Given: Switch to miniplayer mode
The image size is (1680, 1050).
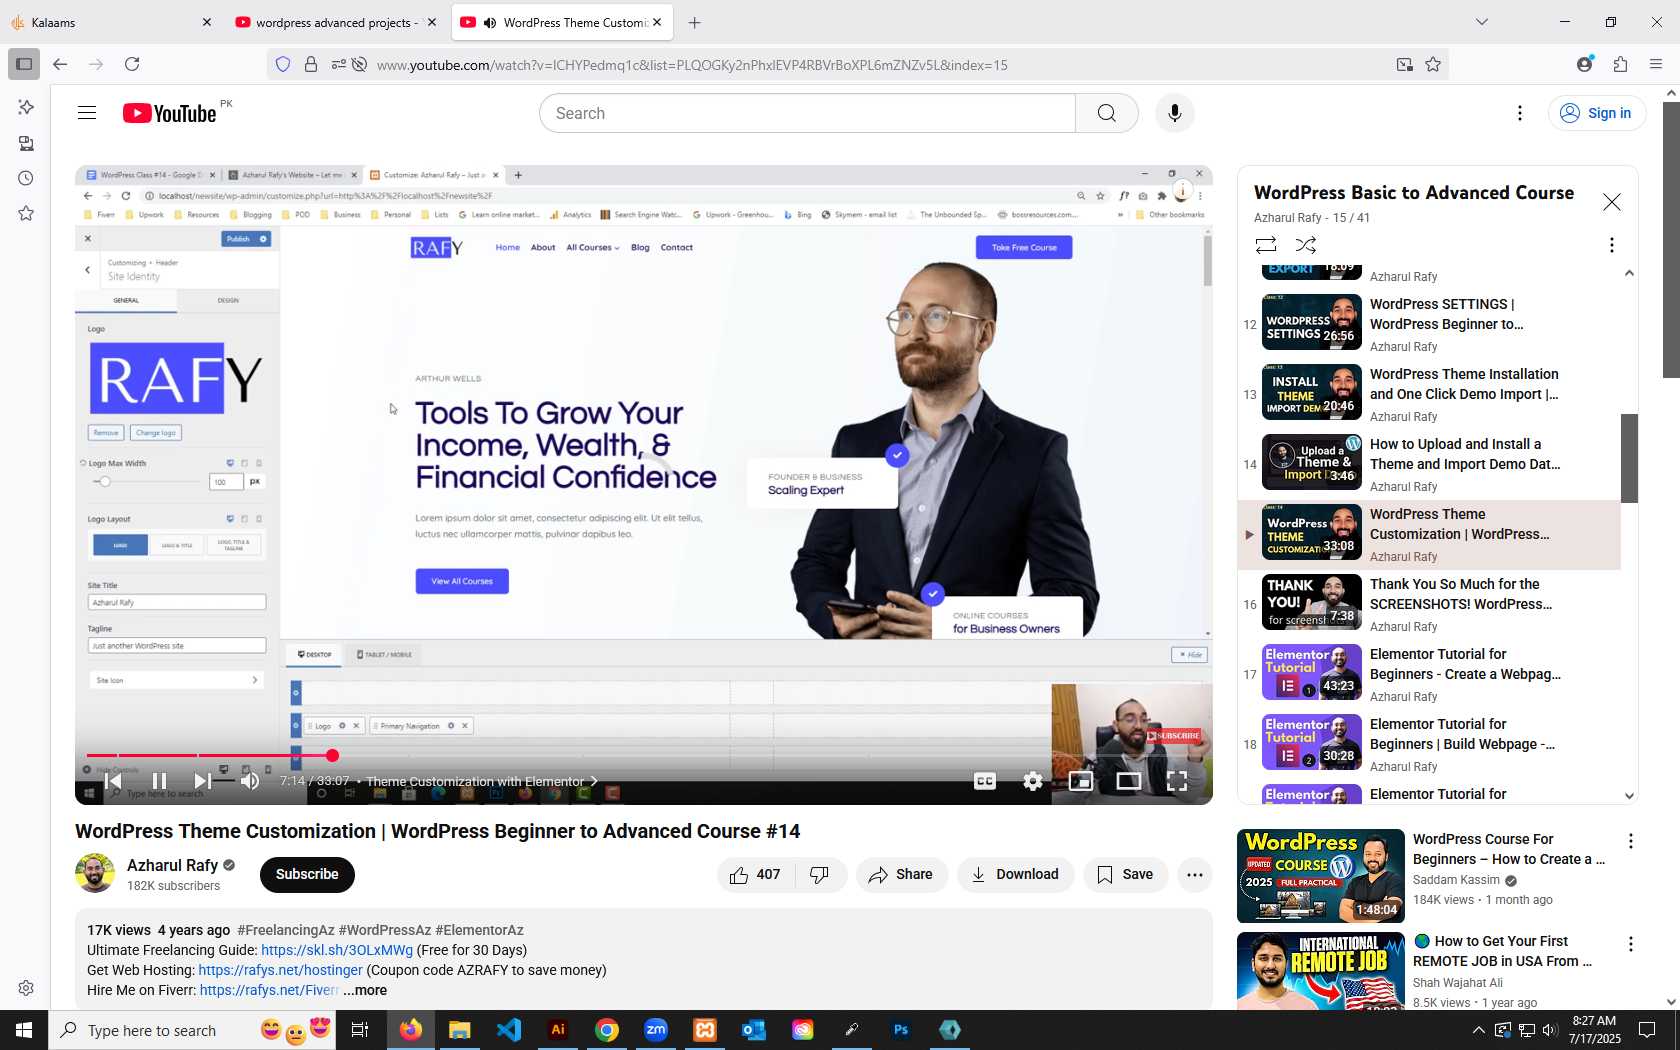Looking at the screenshot, I should coord(1081,781).
